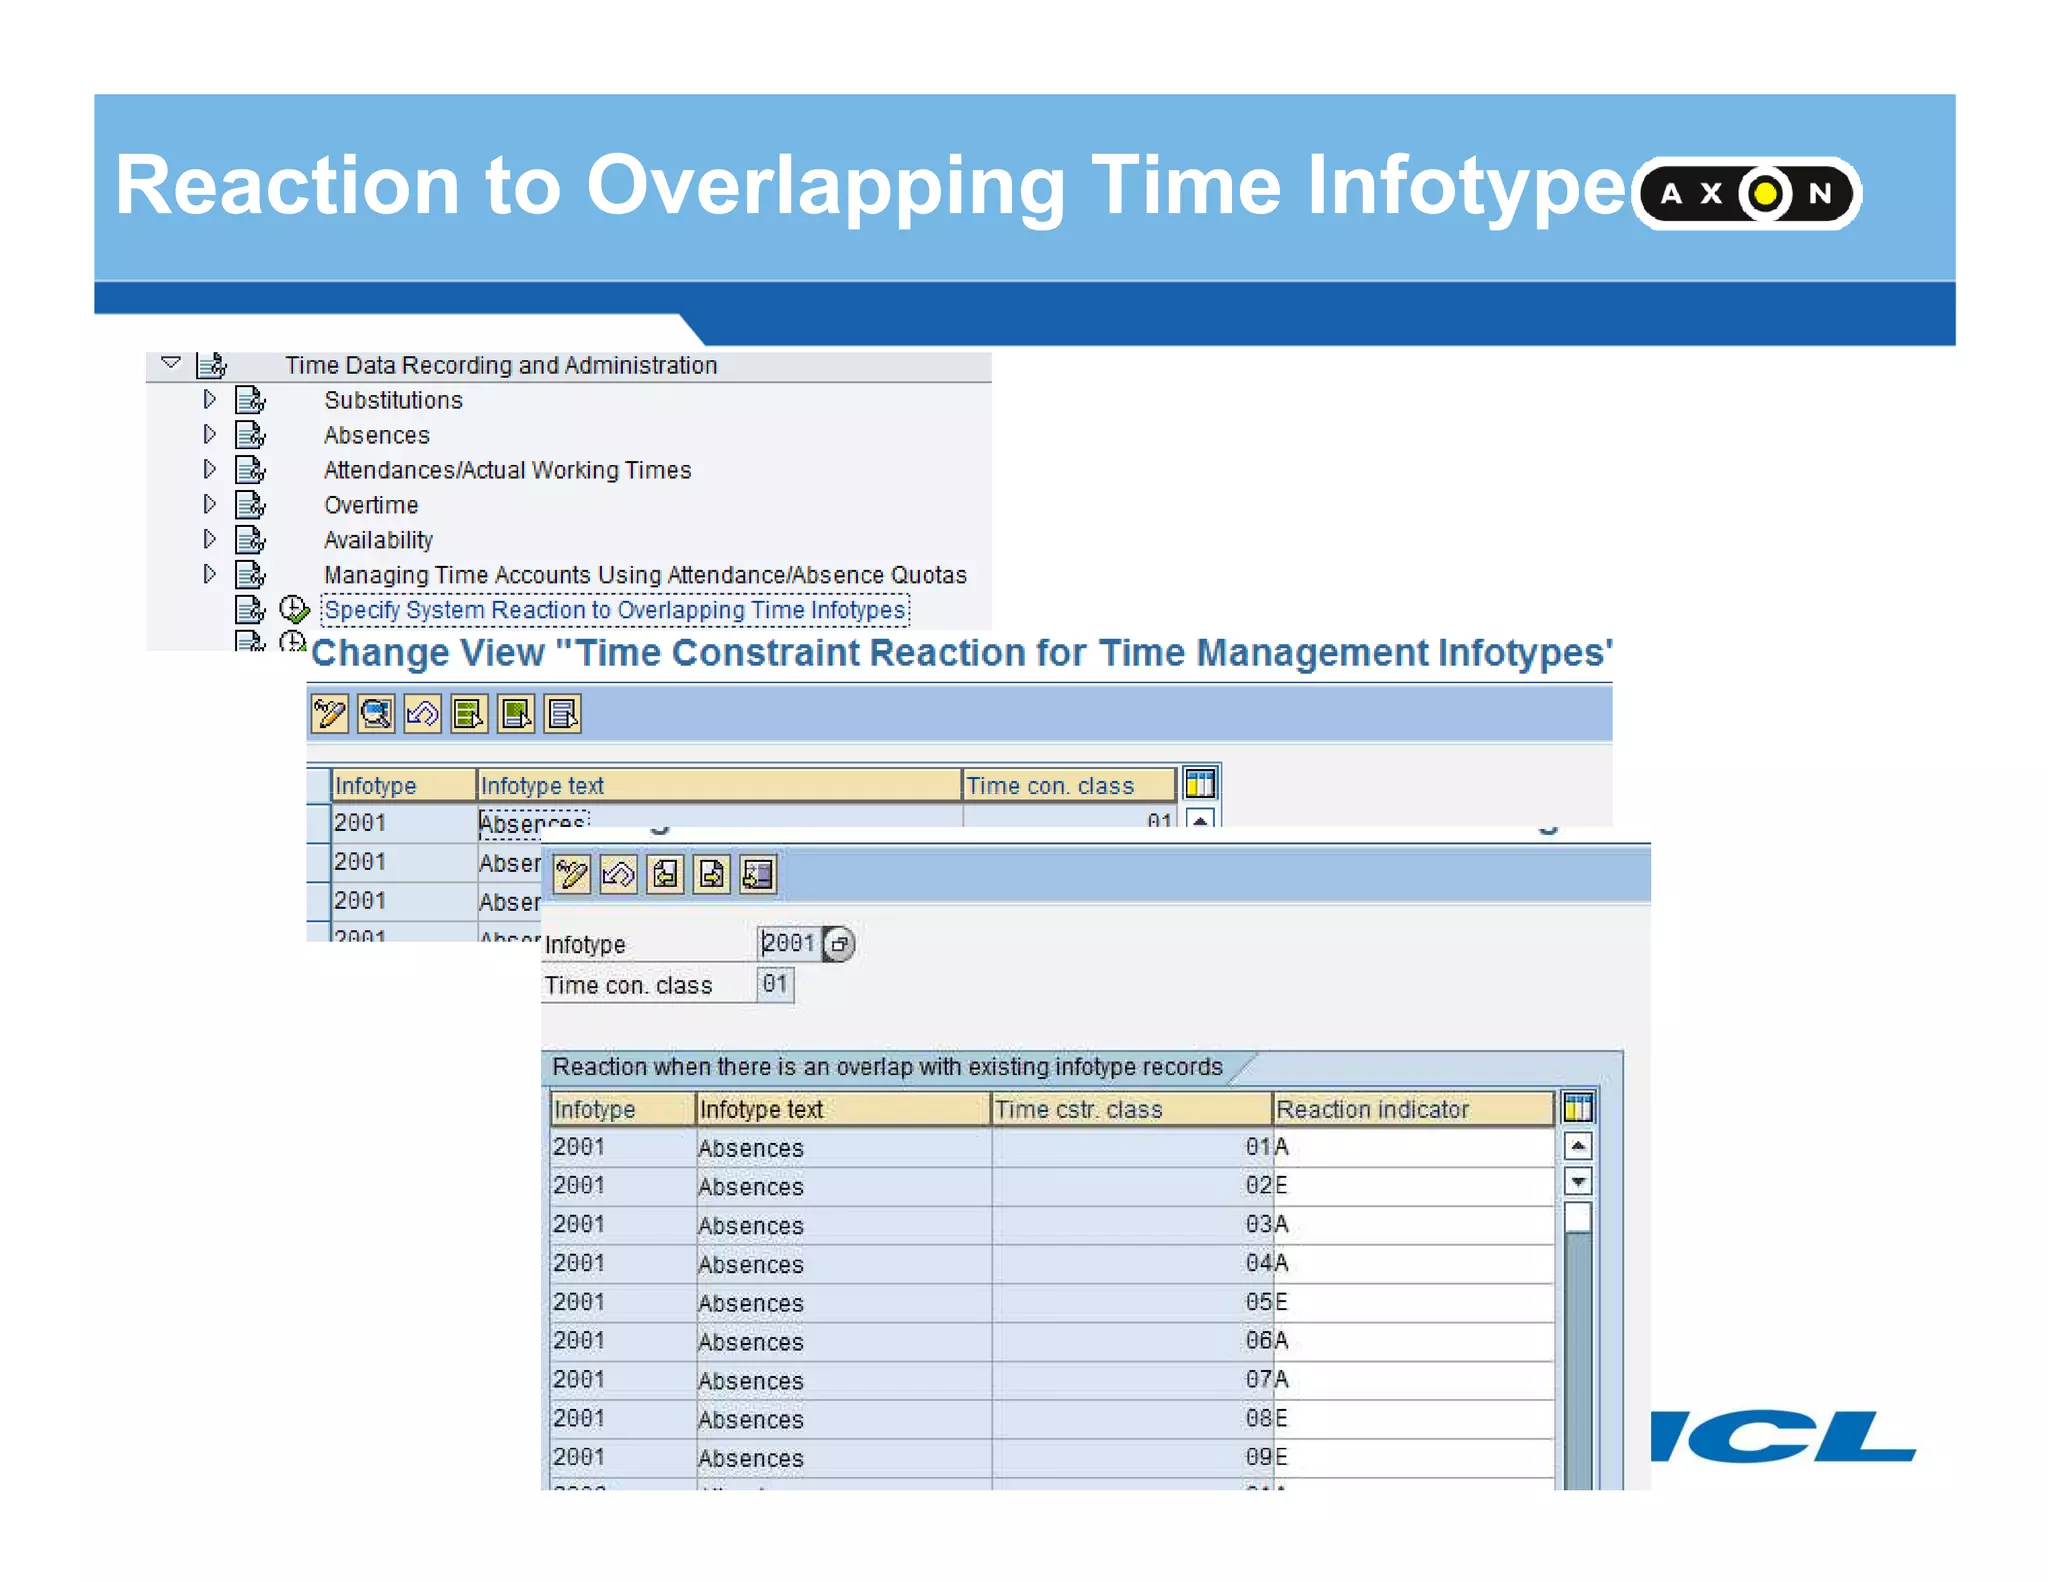2048x1582 pixels.
Task: Select Time Data Recording and Administration label
Action: [501, 365]
